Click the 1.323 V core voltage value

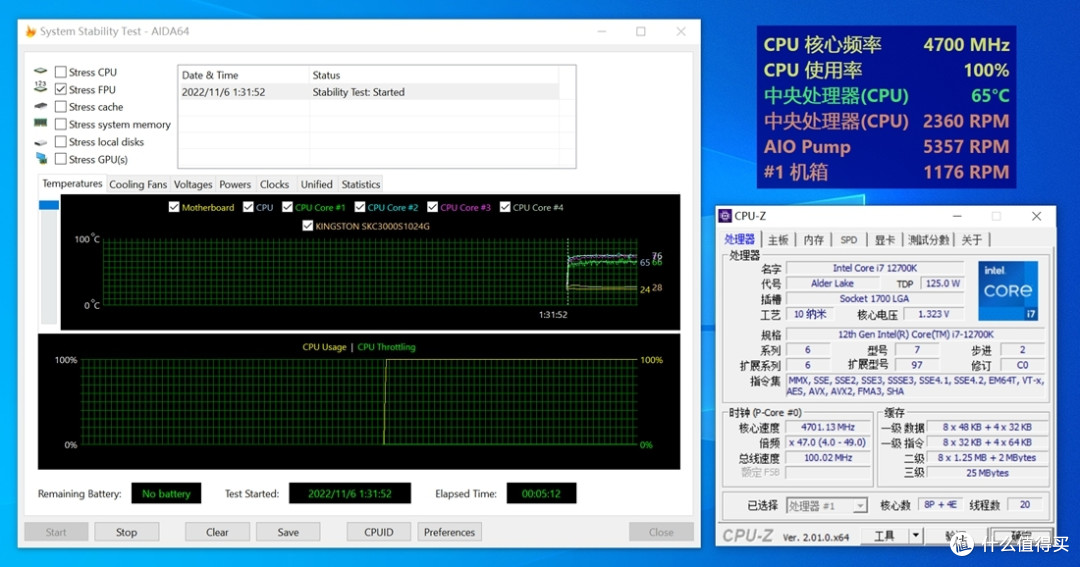click(933, 314)
